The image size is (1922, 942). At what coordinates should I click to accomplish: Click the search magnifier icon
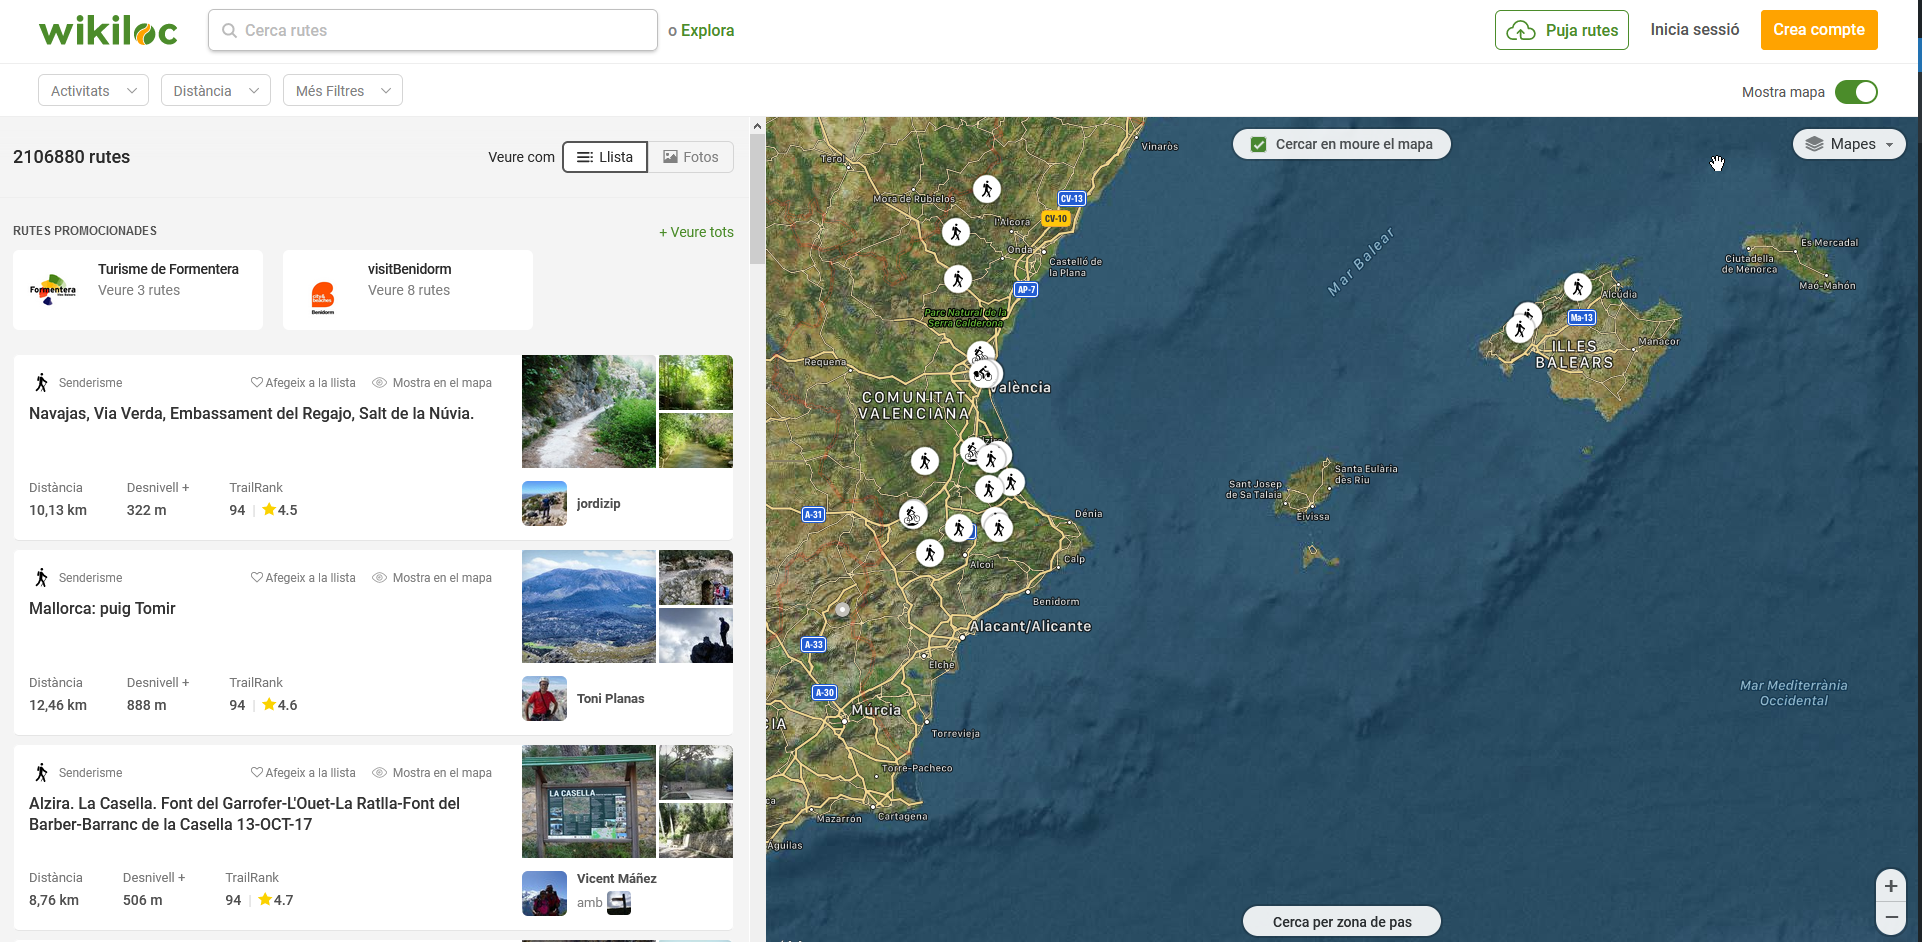[x=229, y=31]
